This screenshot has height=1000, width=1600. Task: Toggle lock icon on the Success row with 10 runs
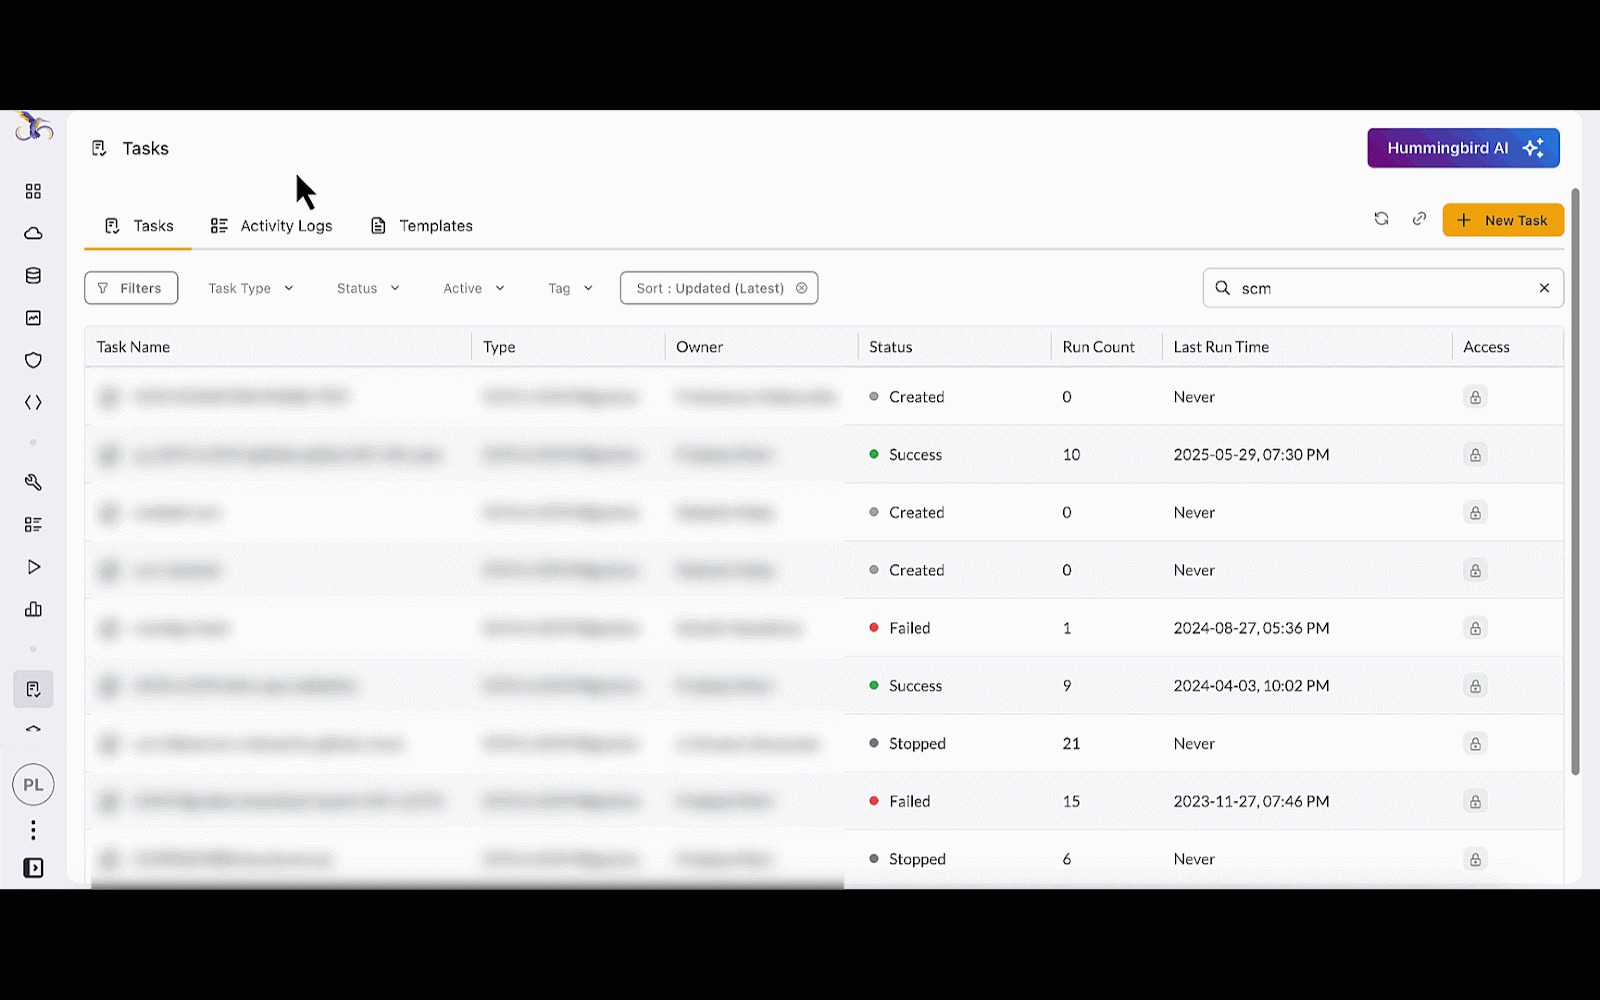point(1475,455)
